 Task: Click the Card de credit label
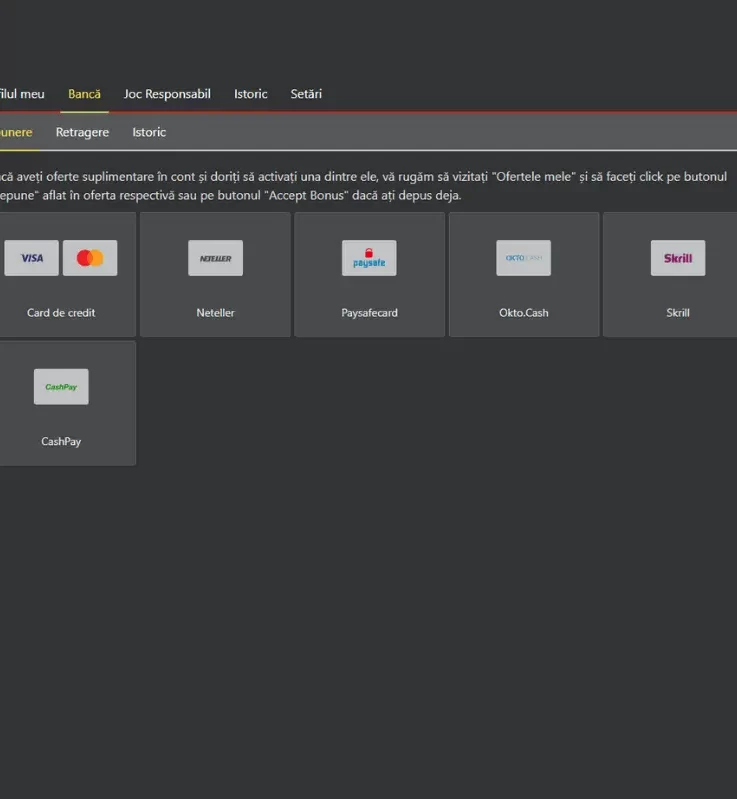[61, 313]
